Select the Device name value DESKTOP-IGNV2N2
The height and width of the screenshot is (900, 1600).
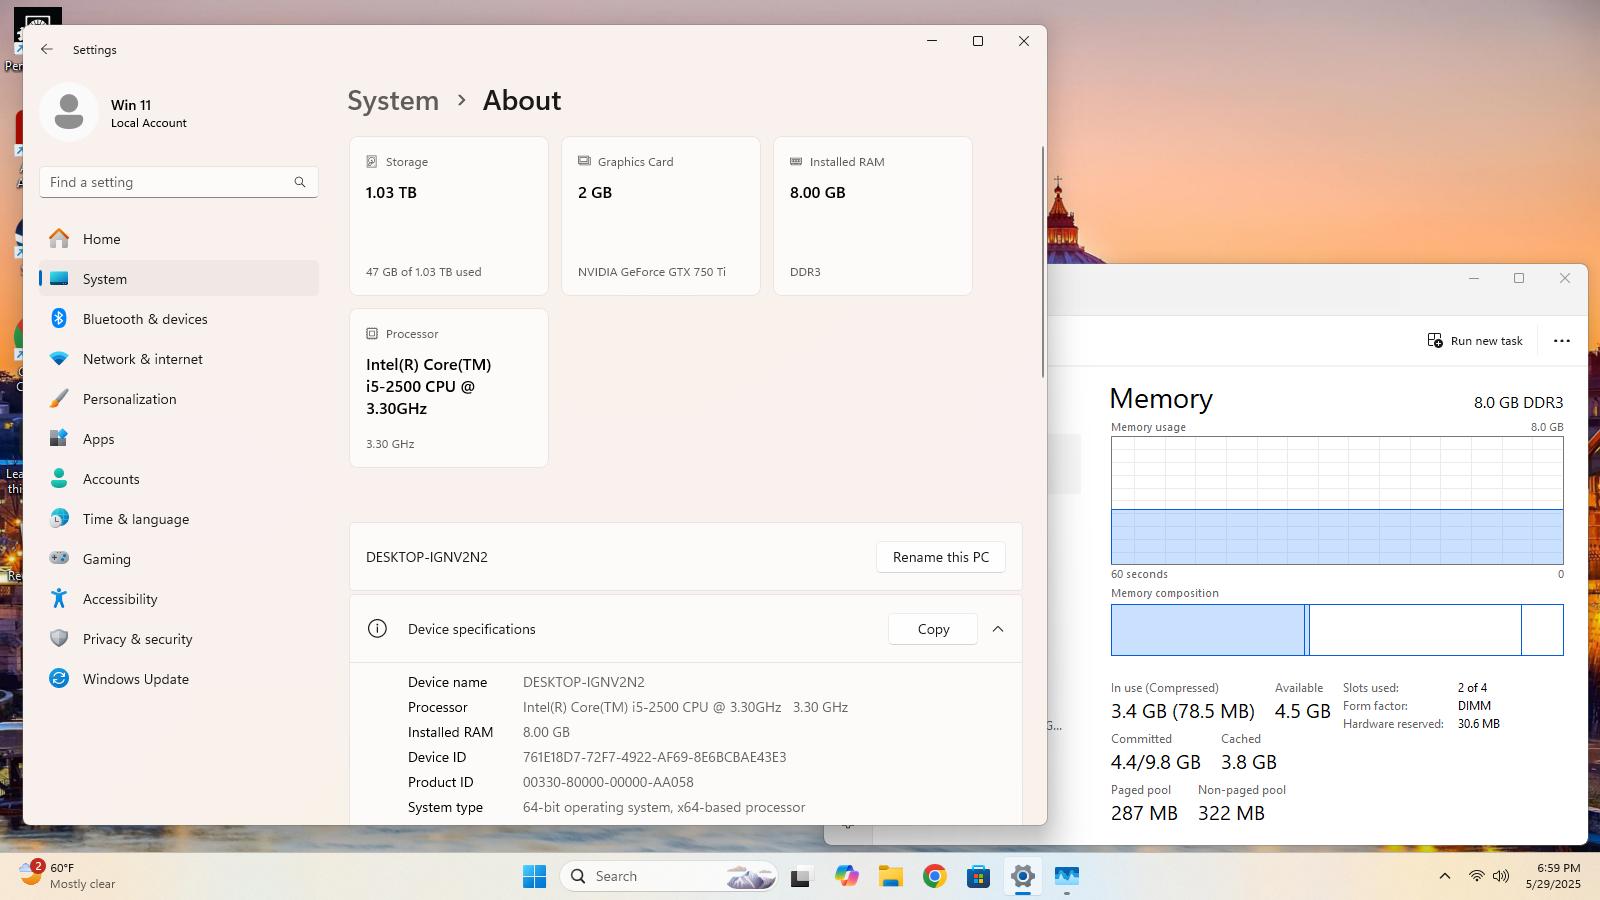pos(584,682)
